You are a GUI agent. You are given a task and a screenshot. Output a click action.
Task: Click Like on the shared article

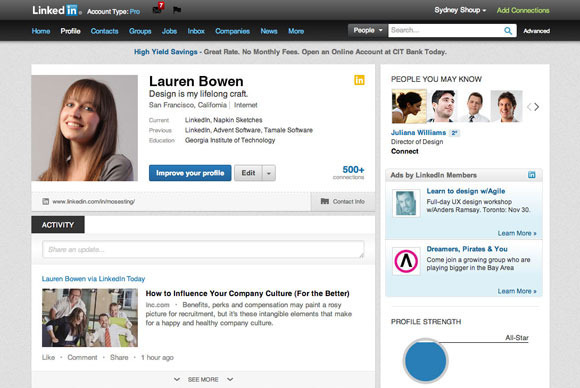(48, 358)
